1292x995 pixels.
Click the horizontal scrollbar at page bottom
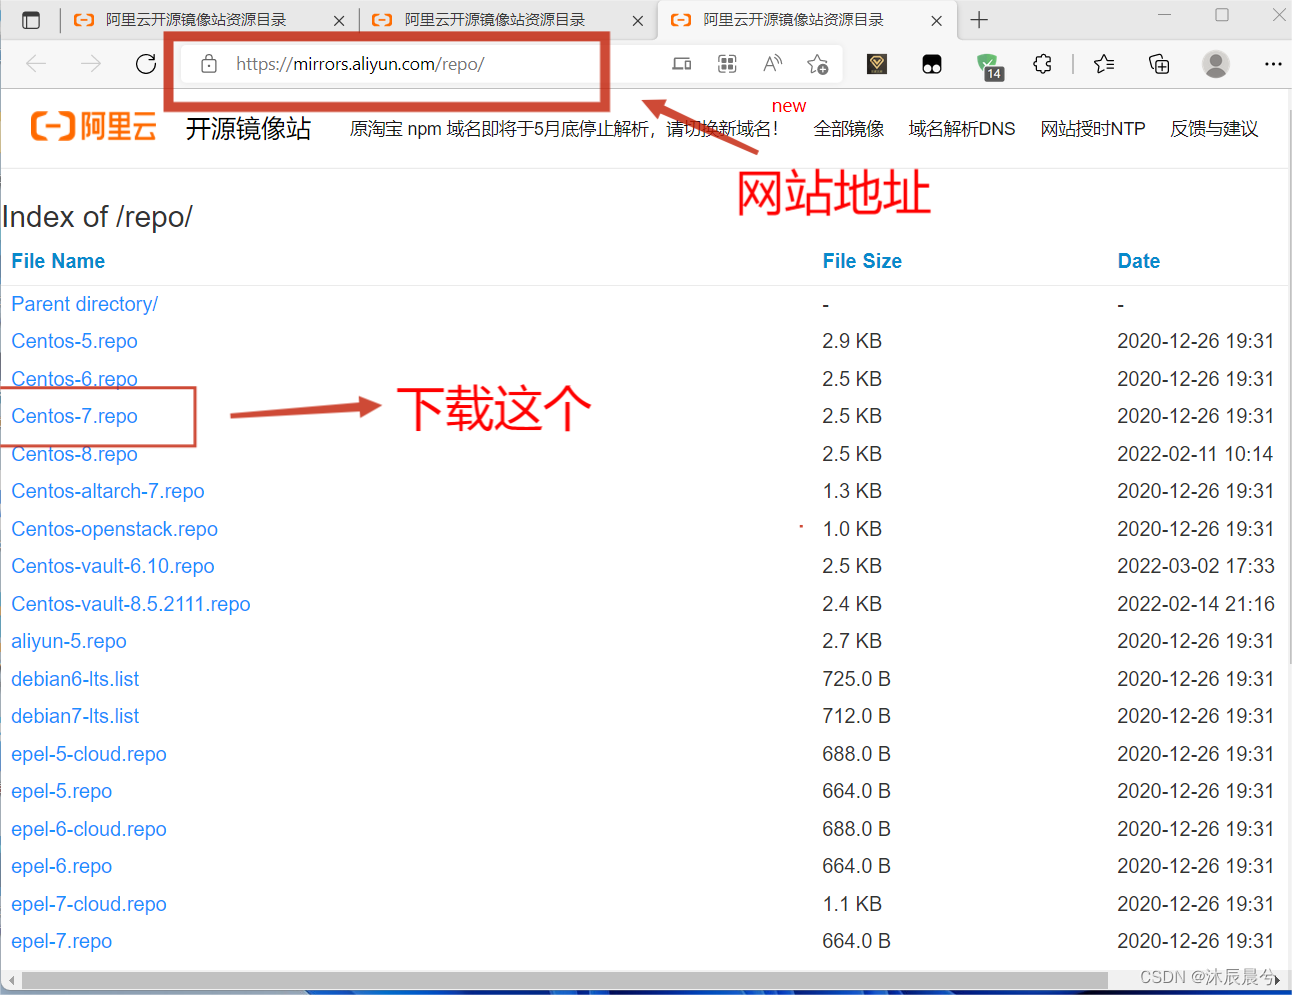[x=565, y=980]
